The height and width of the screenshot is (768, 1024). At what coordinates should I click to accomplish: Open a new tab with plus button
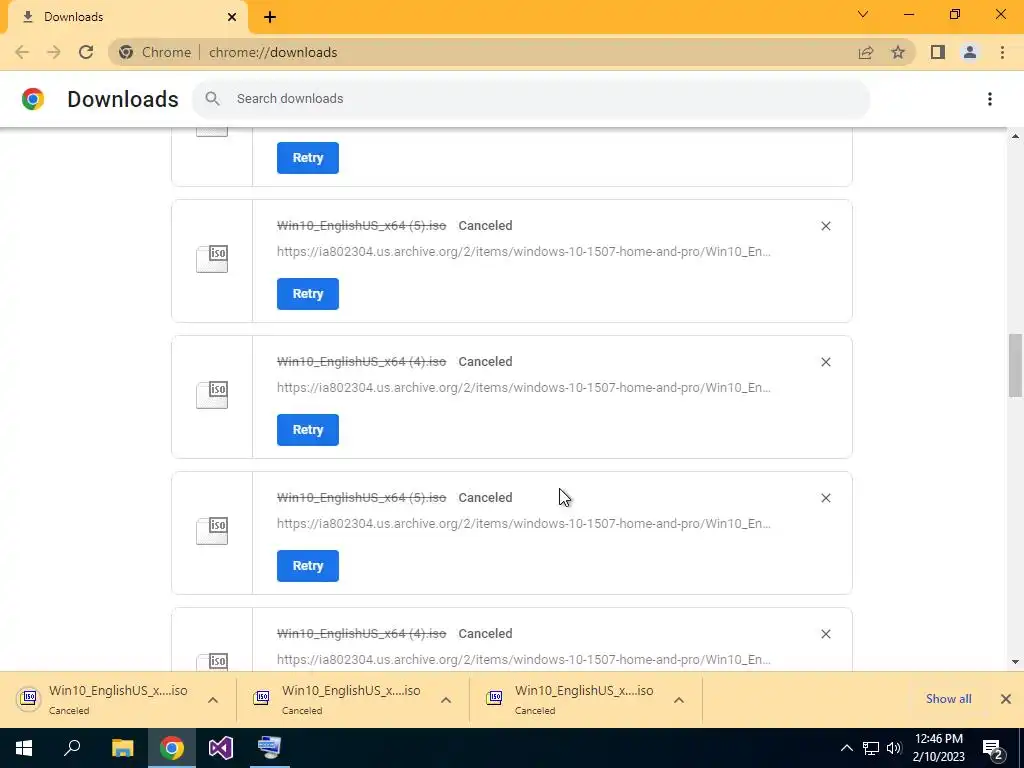tap(270, 17)
